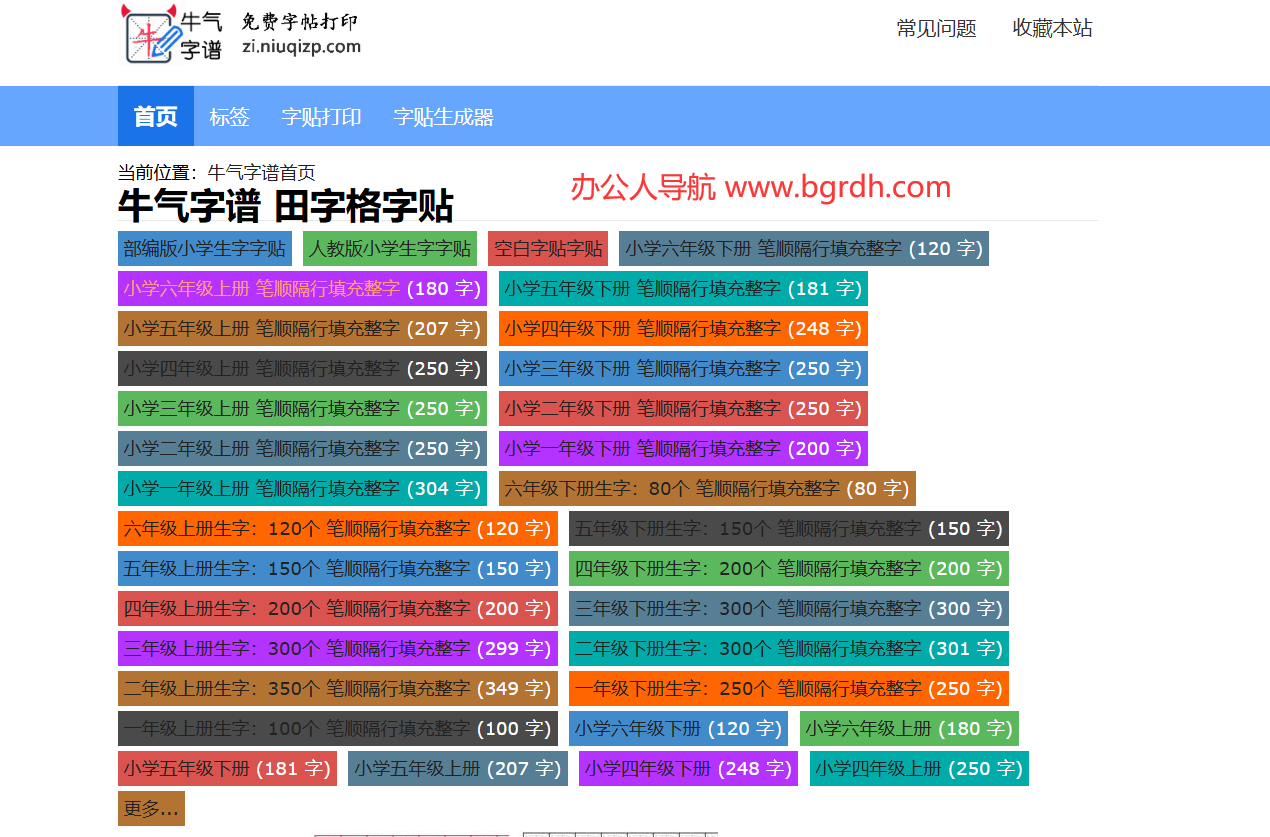
Task: Select 一年级下册生字：250个 orange tag
Action: (x=788, y=689)
